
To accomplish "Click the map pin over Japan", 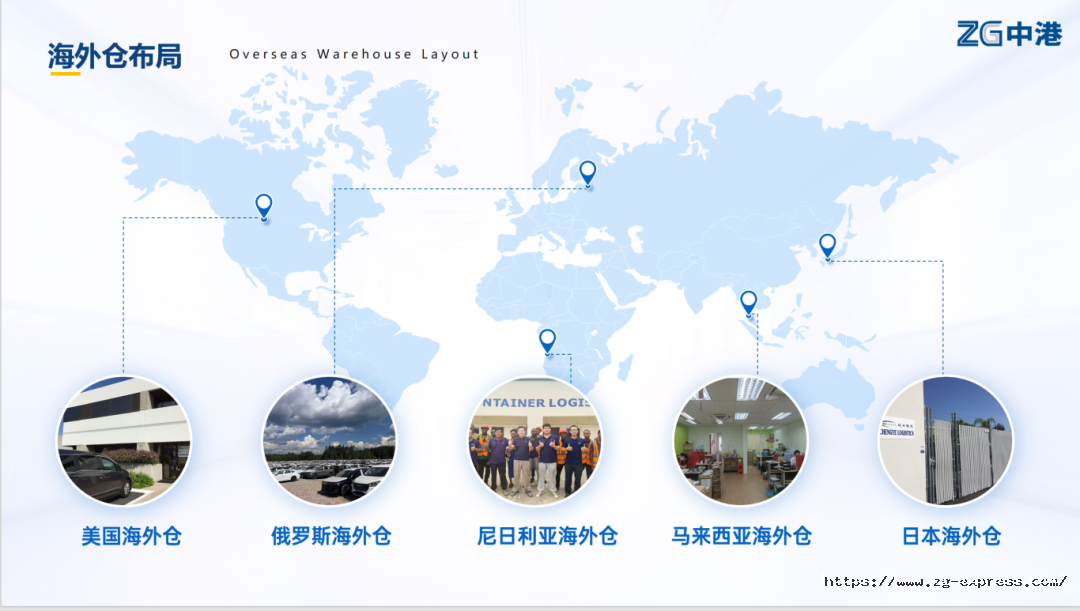I will [x=828, y=247].
